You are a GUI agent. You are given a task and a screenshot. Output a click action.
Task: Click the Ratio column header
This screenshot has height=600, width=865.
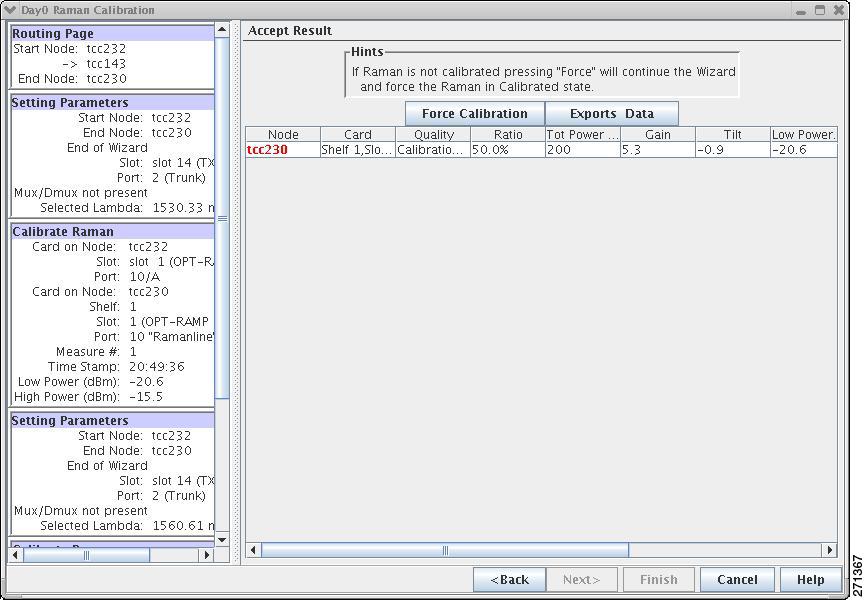click(508, 135)
